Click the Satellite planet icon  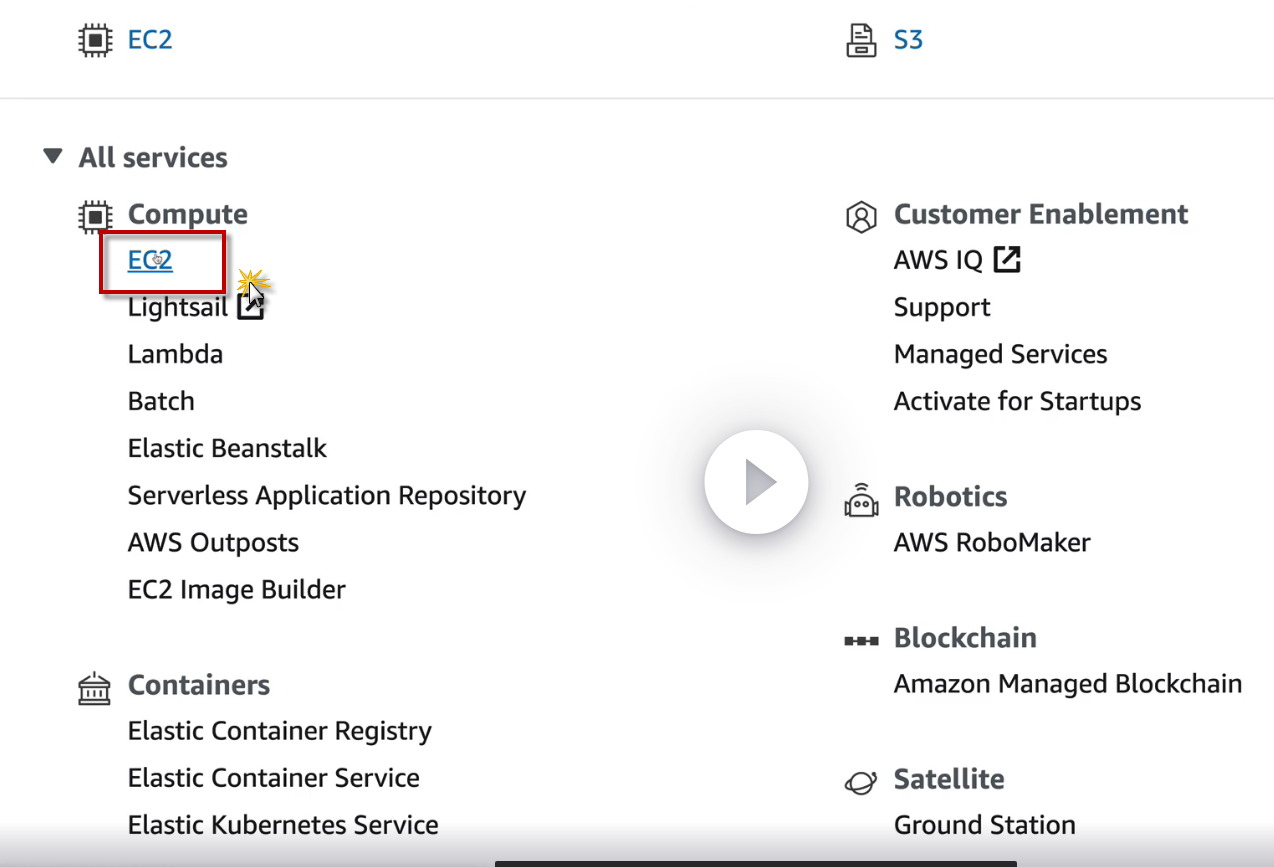861,782
